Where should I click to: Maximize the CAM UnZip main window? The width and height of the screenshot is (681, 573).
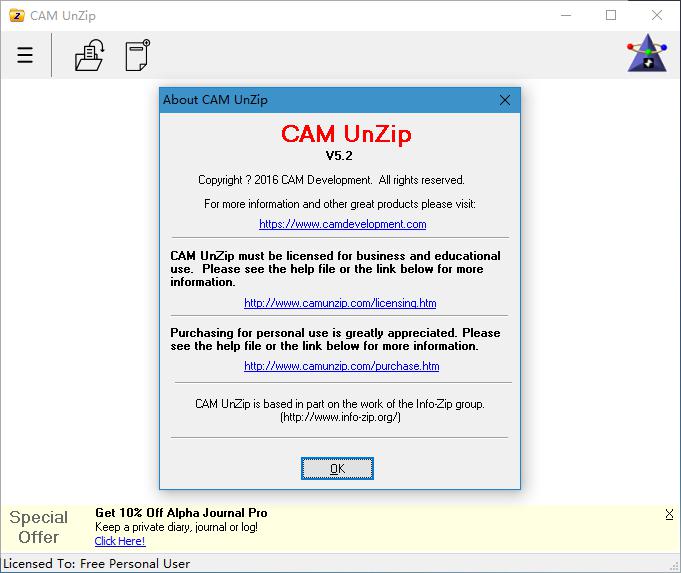tap(611, 16)
